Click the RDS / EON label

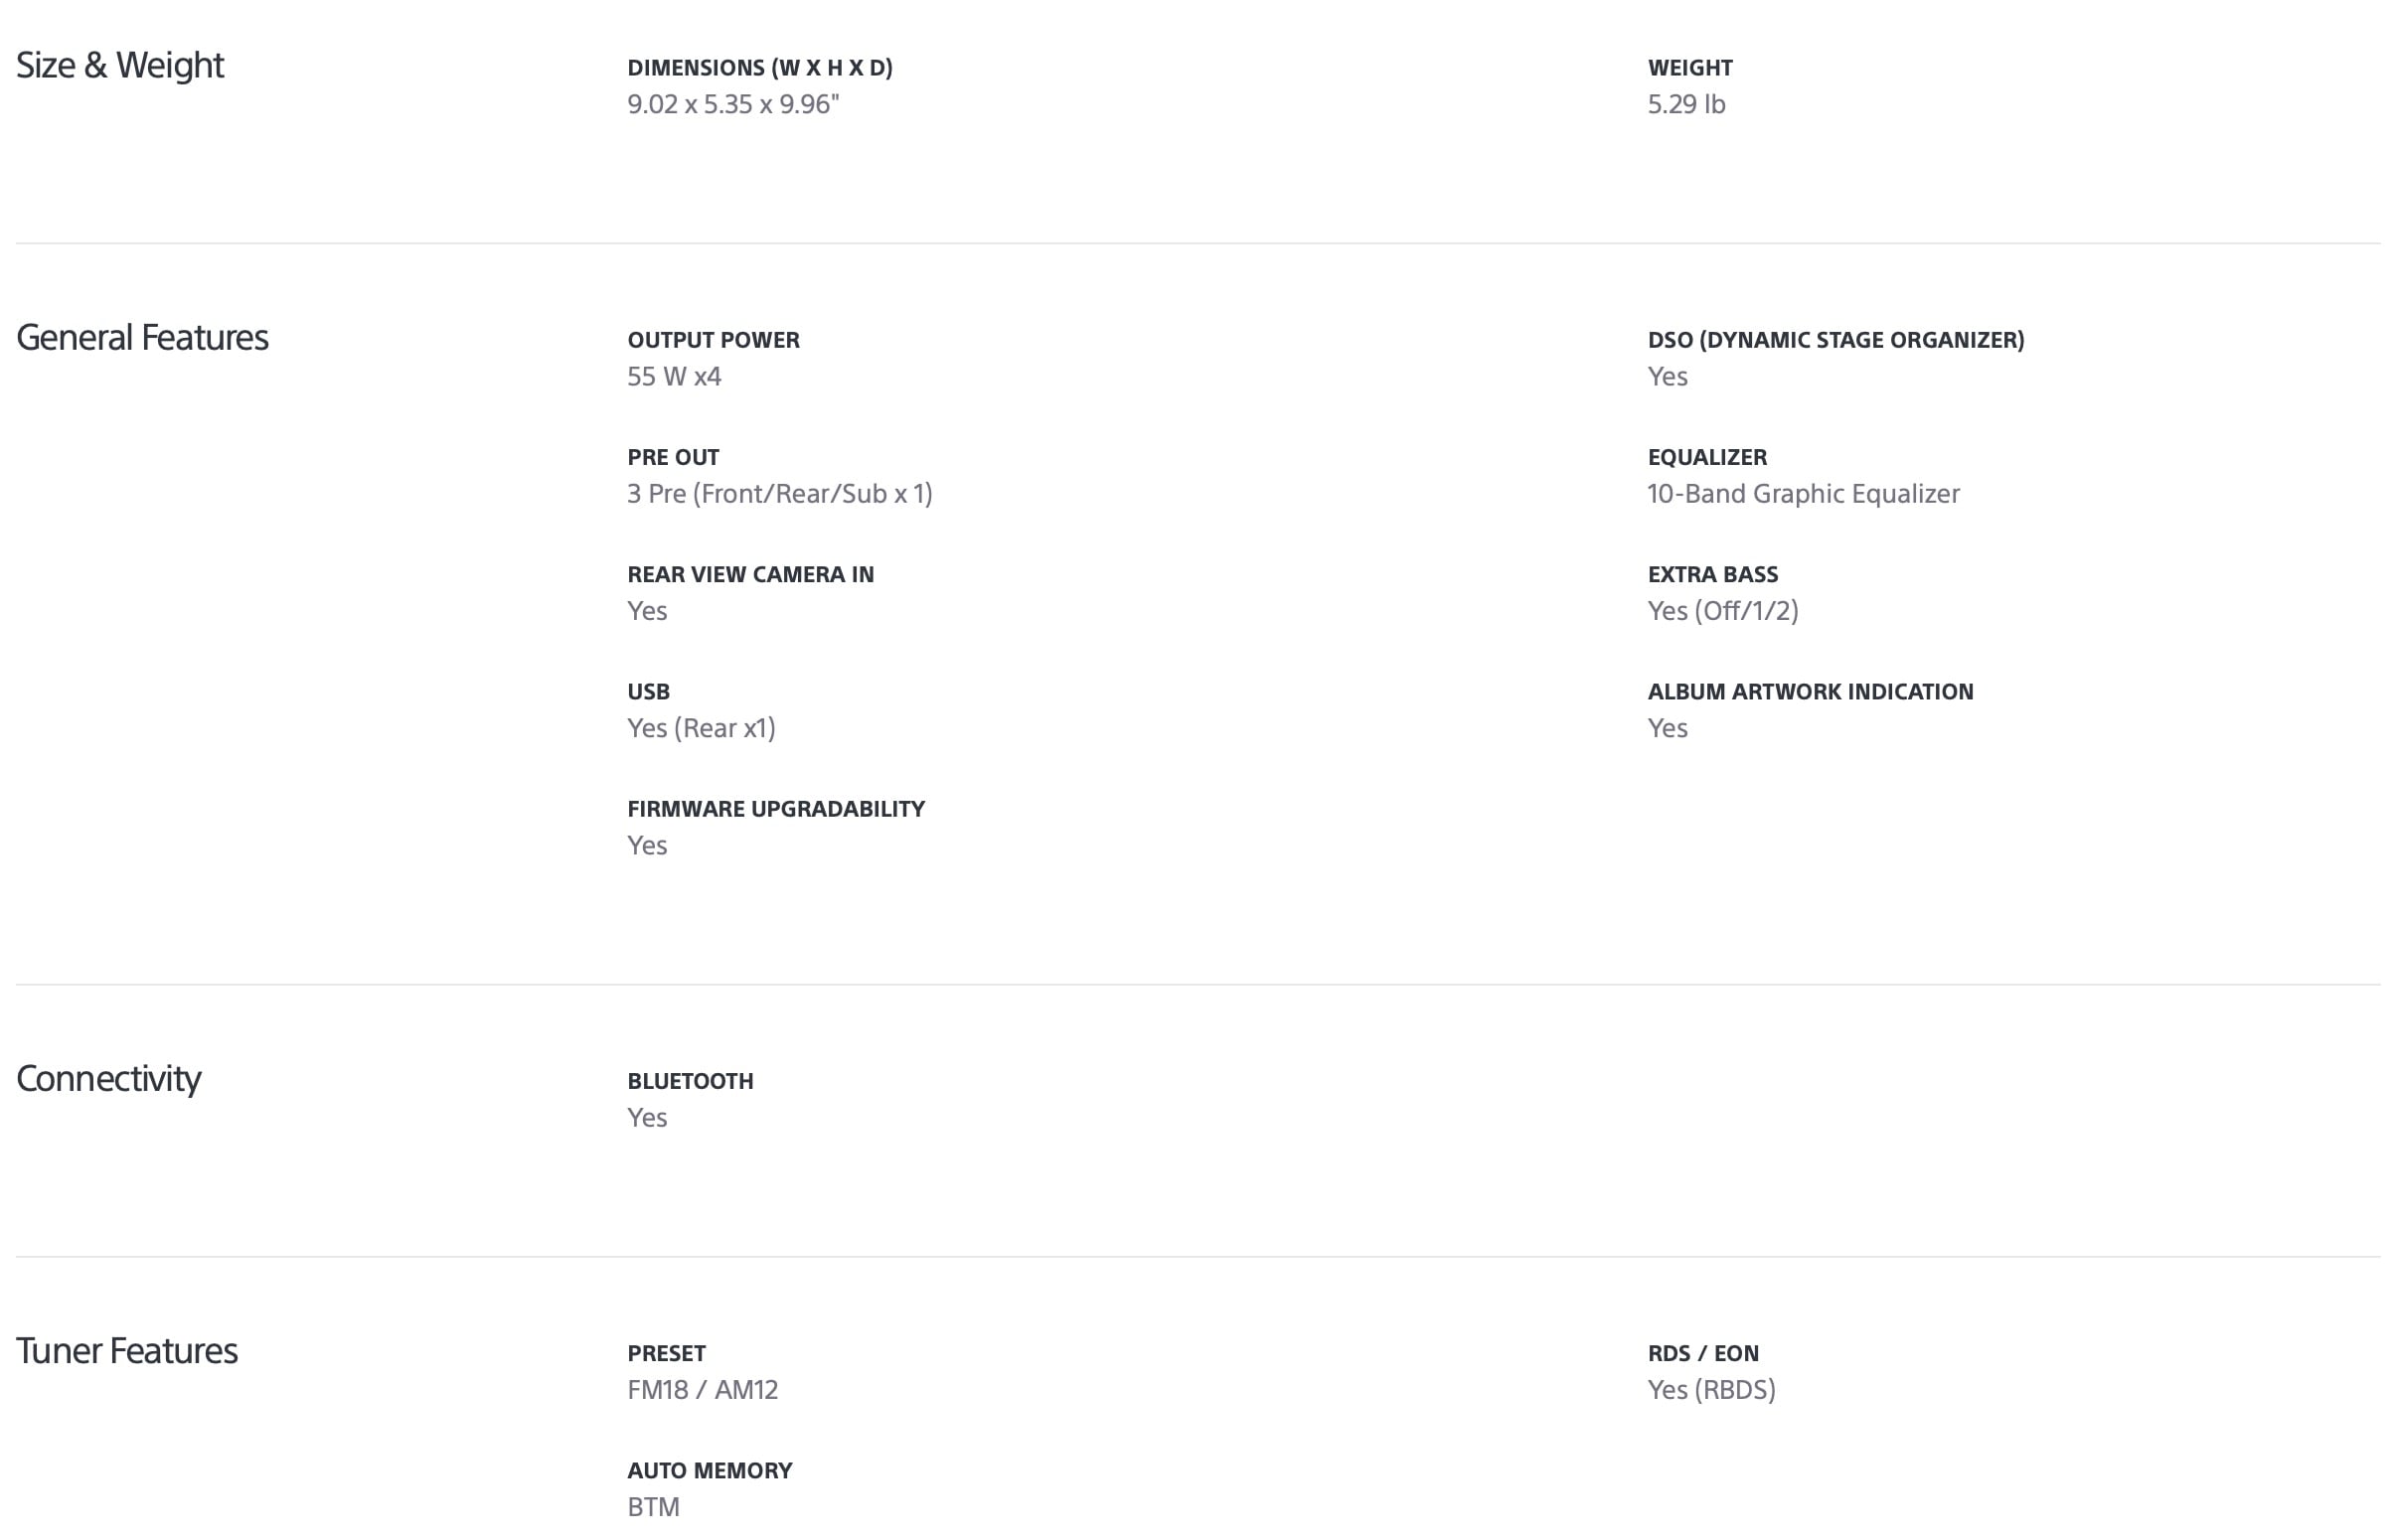click(1702, 1353)
